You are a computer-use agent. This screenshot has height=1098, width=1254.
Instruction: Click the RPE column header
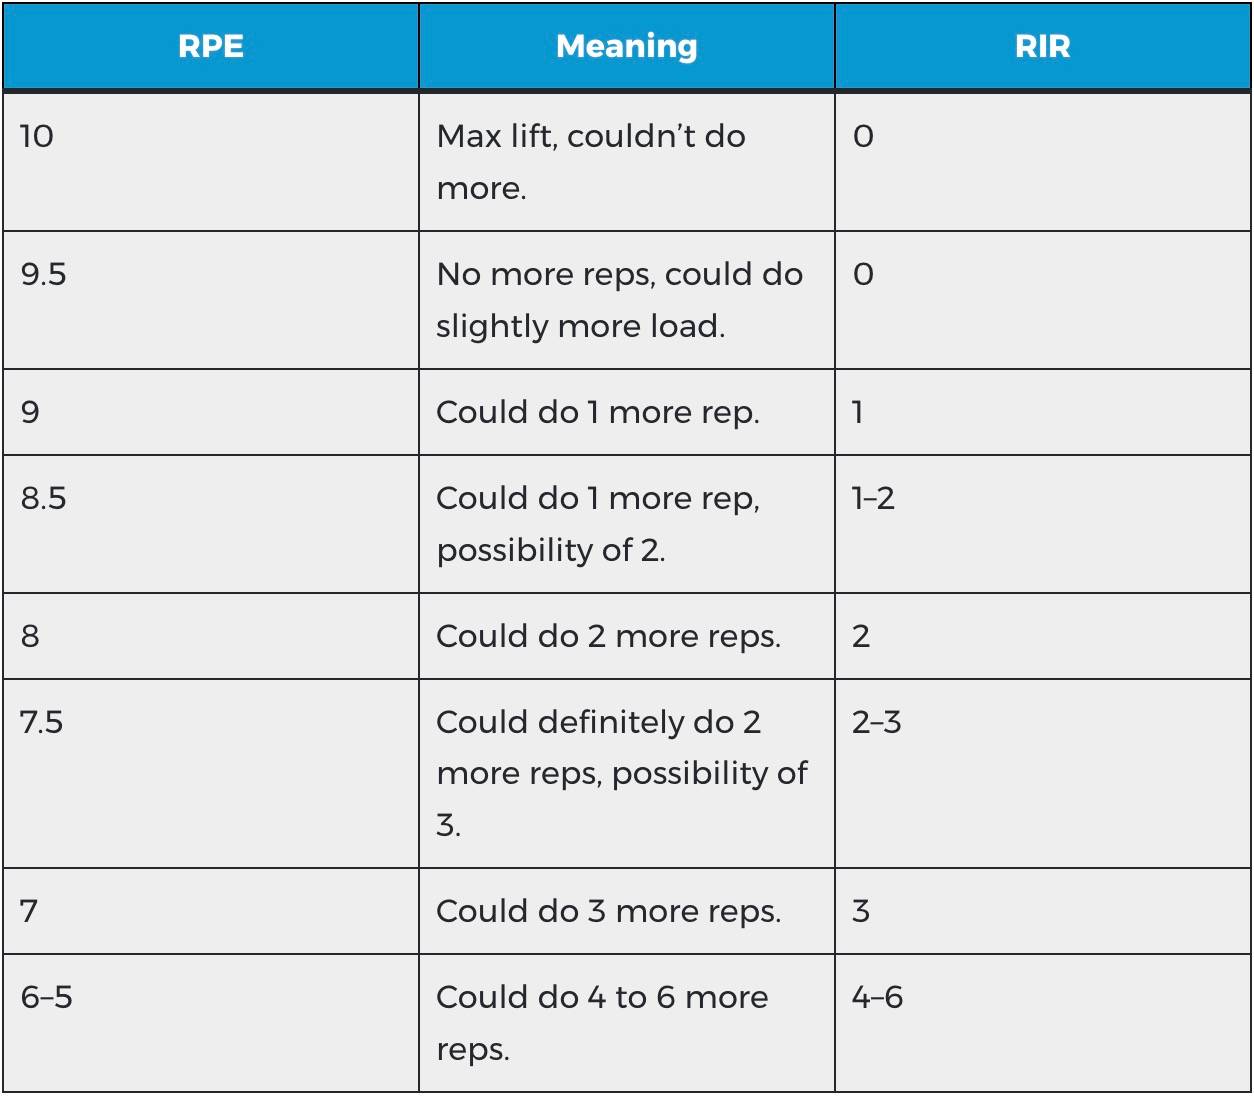click(x=210, y=47)
